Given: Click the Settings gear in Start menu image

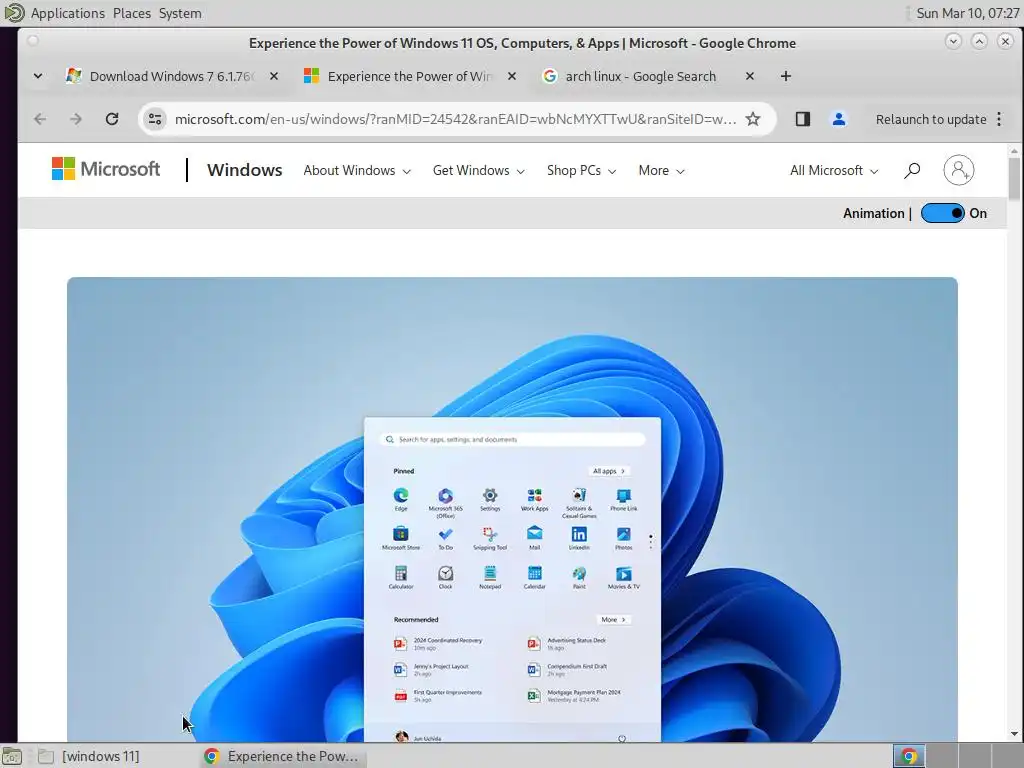Looking at the screenshot, I should pyautogui.click(x=490, y=495).
